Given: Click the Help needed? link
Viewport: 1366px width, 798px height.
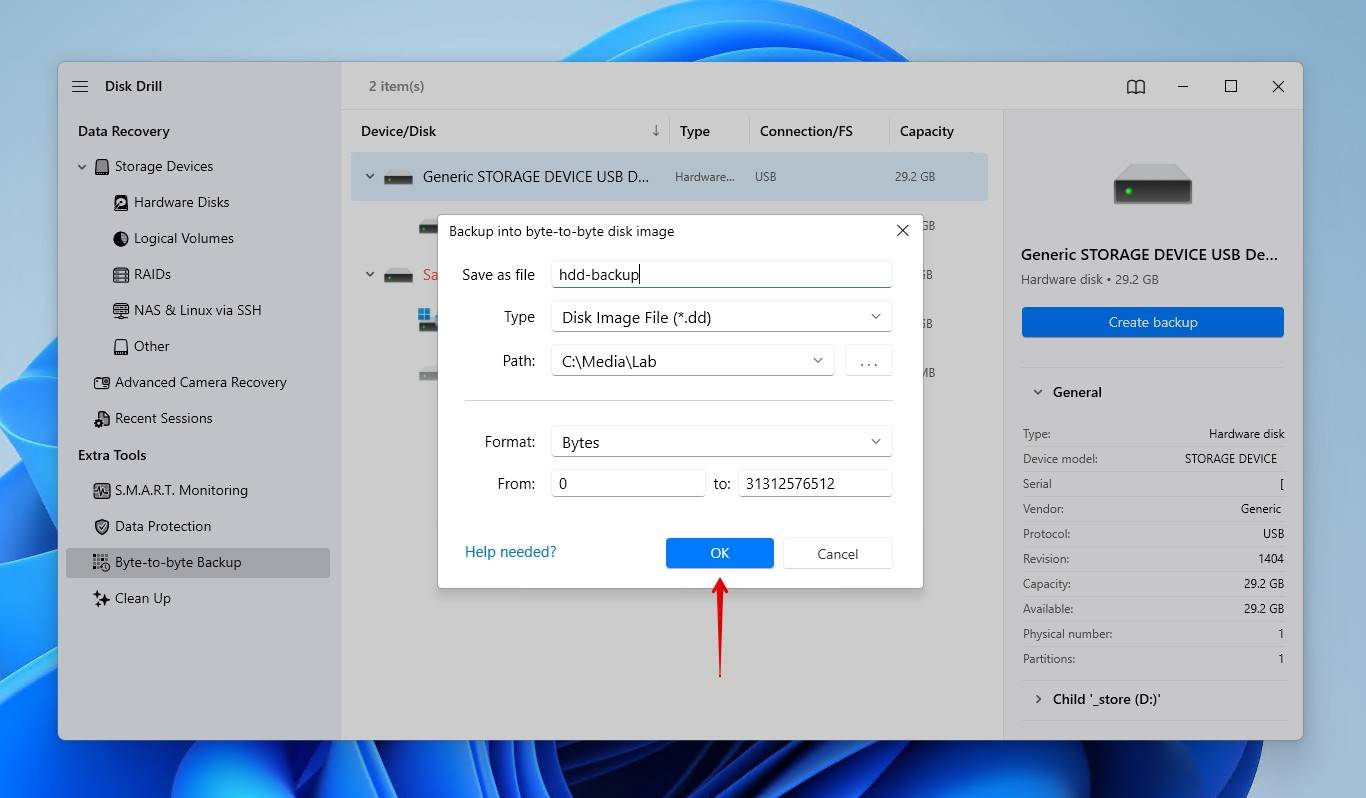Looking at the screenshot, I should coord(510,552).
